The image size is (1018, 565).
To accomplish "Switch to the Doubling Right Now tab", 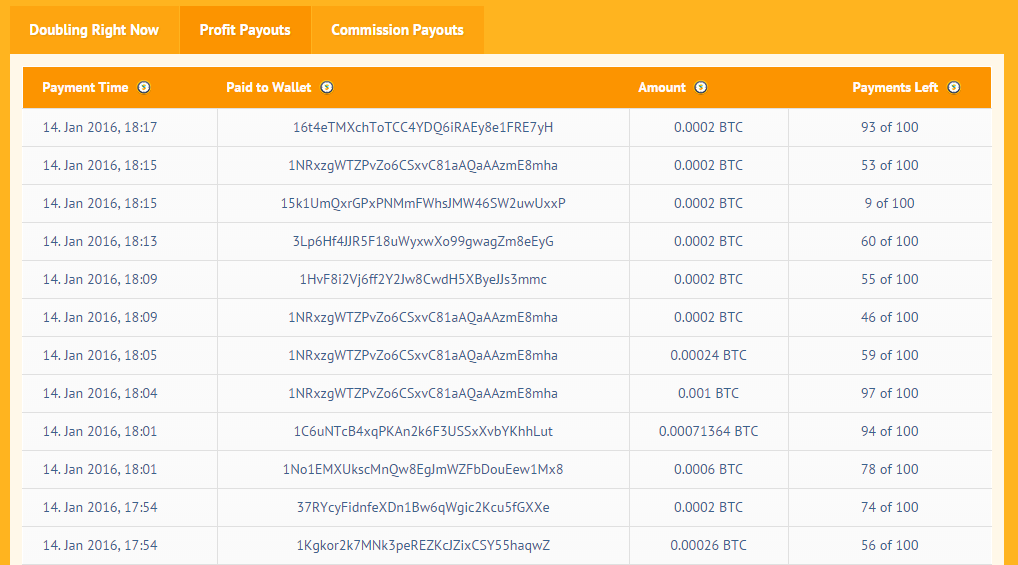I will (94, 30).
